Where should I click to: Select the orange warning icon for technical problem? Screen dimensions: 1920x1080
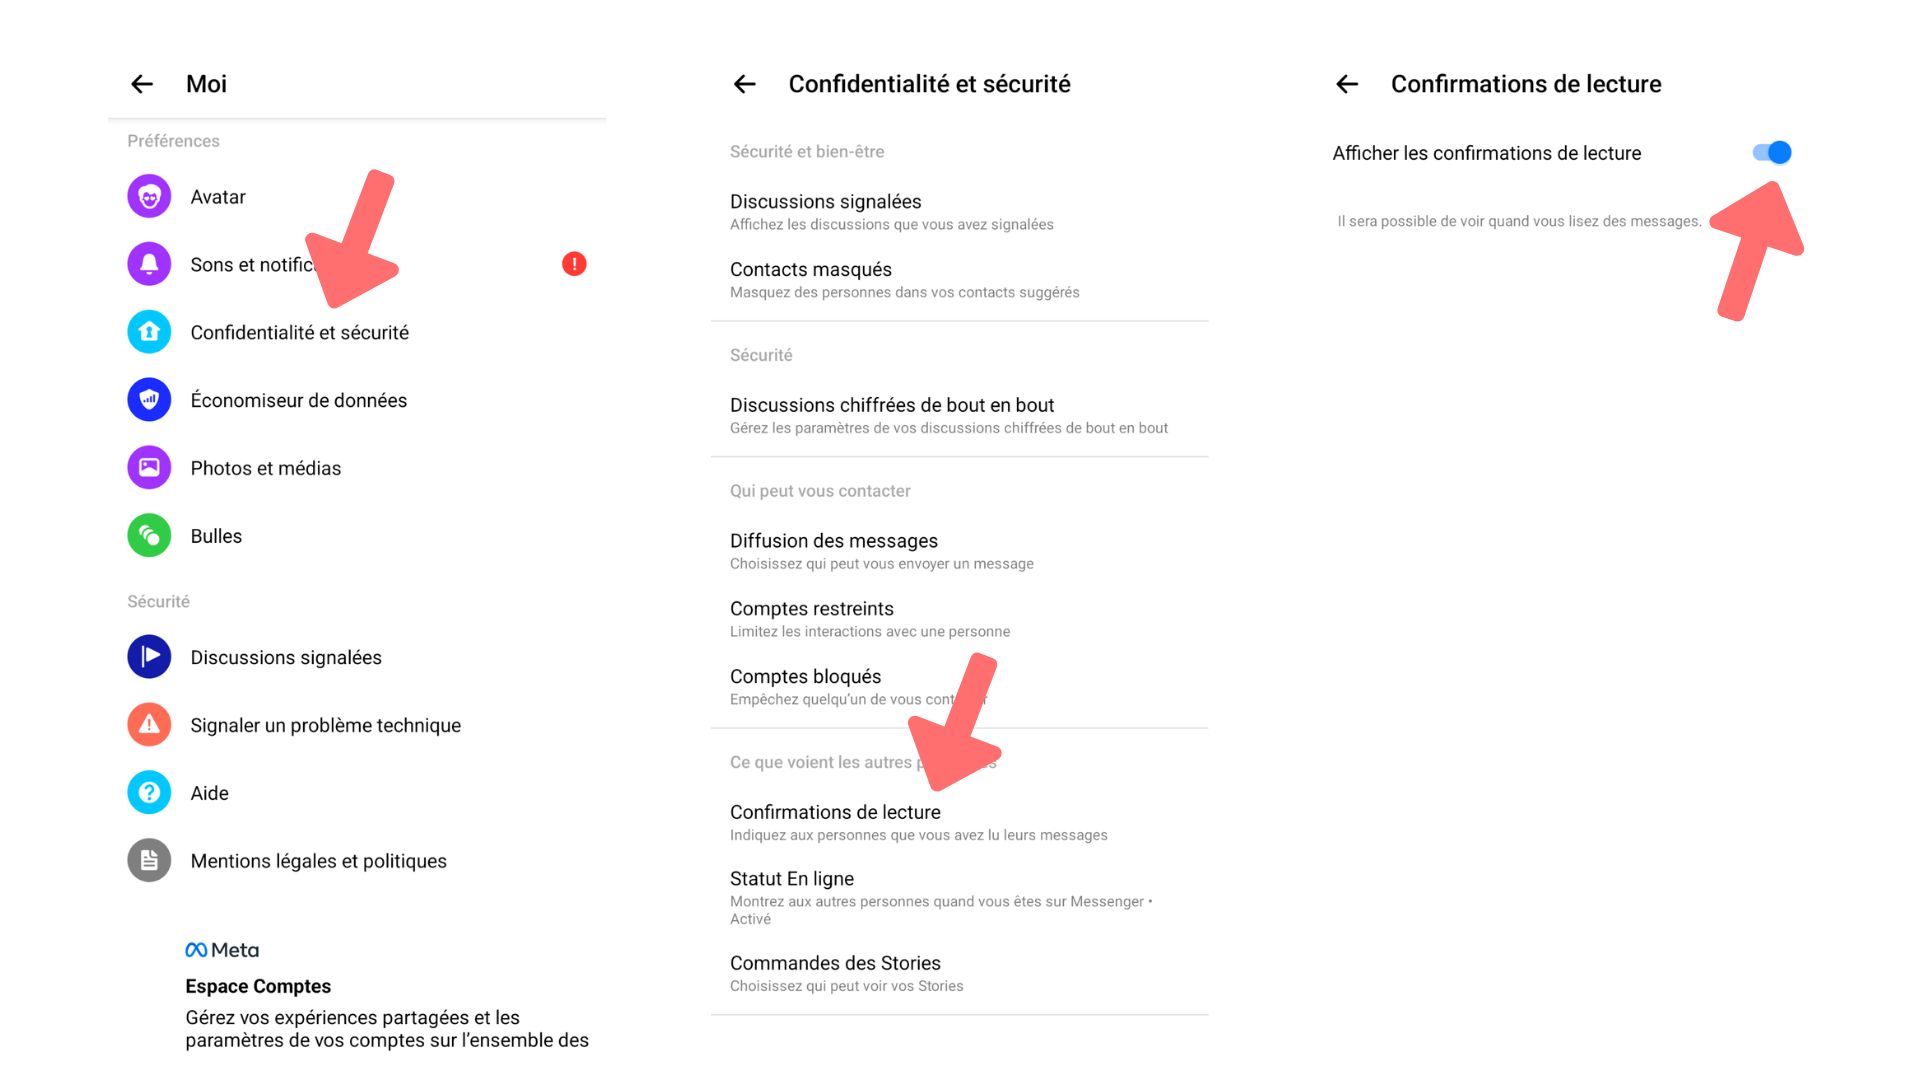tap(149, 725)
